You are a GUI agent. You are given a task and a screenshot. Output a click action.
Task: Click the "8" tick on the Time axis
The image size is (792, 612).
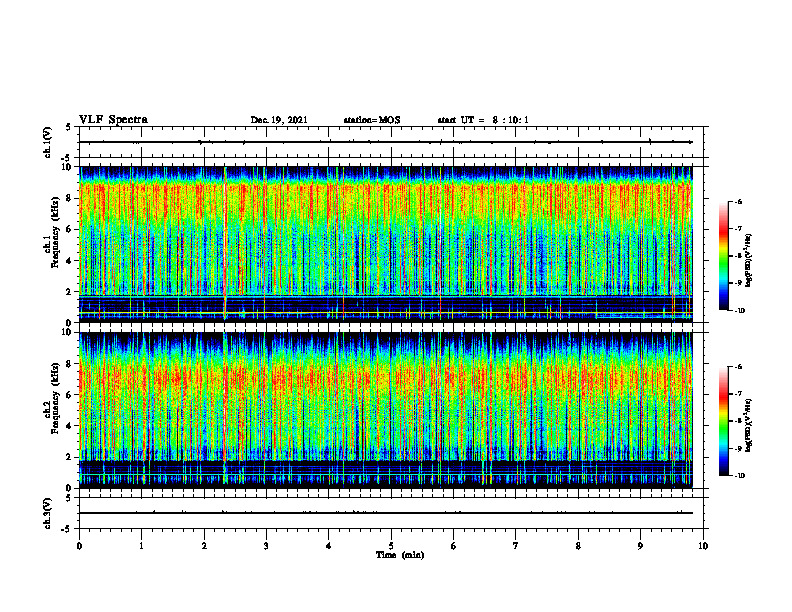(578, 546)
